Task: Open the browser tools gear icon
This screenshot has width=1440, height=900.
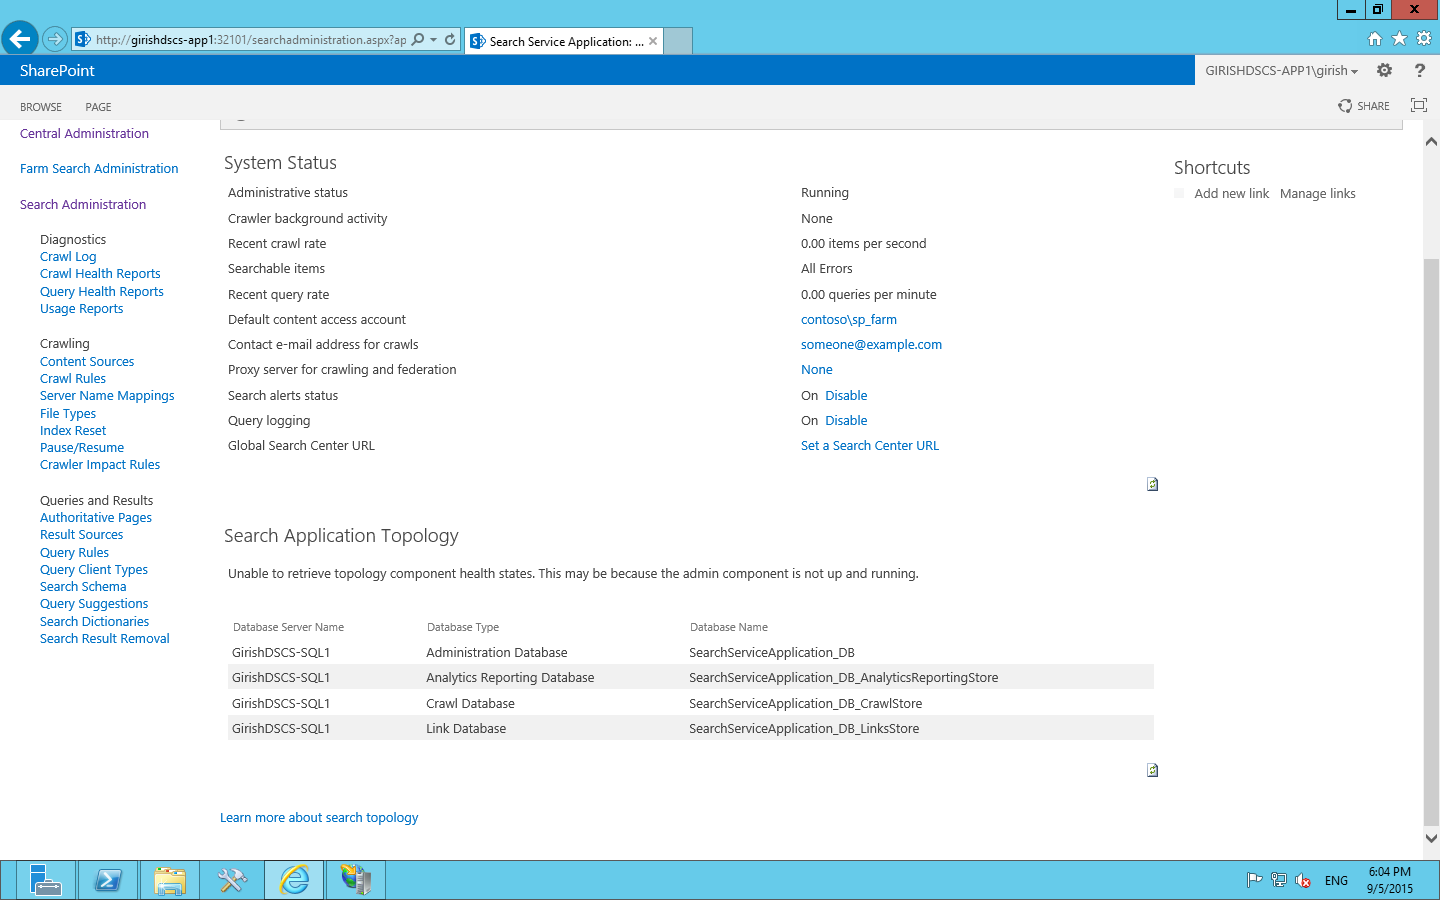Action: pyautogui.click(x=1424, y=39)
